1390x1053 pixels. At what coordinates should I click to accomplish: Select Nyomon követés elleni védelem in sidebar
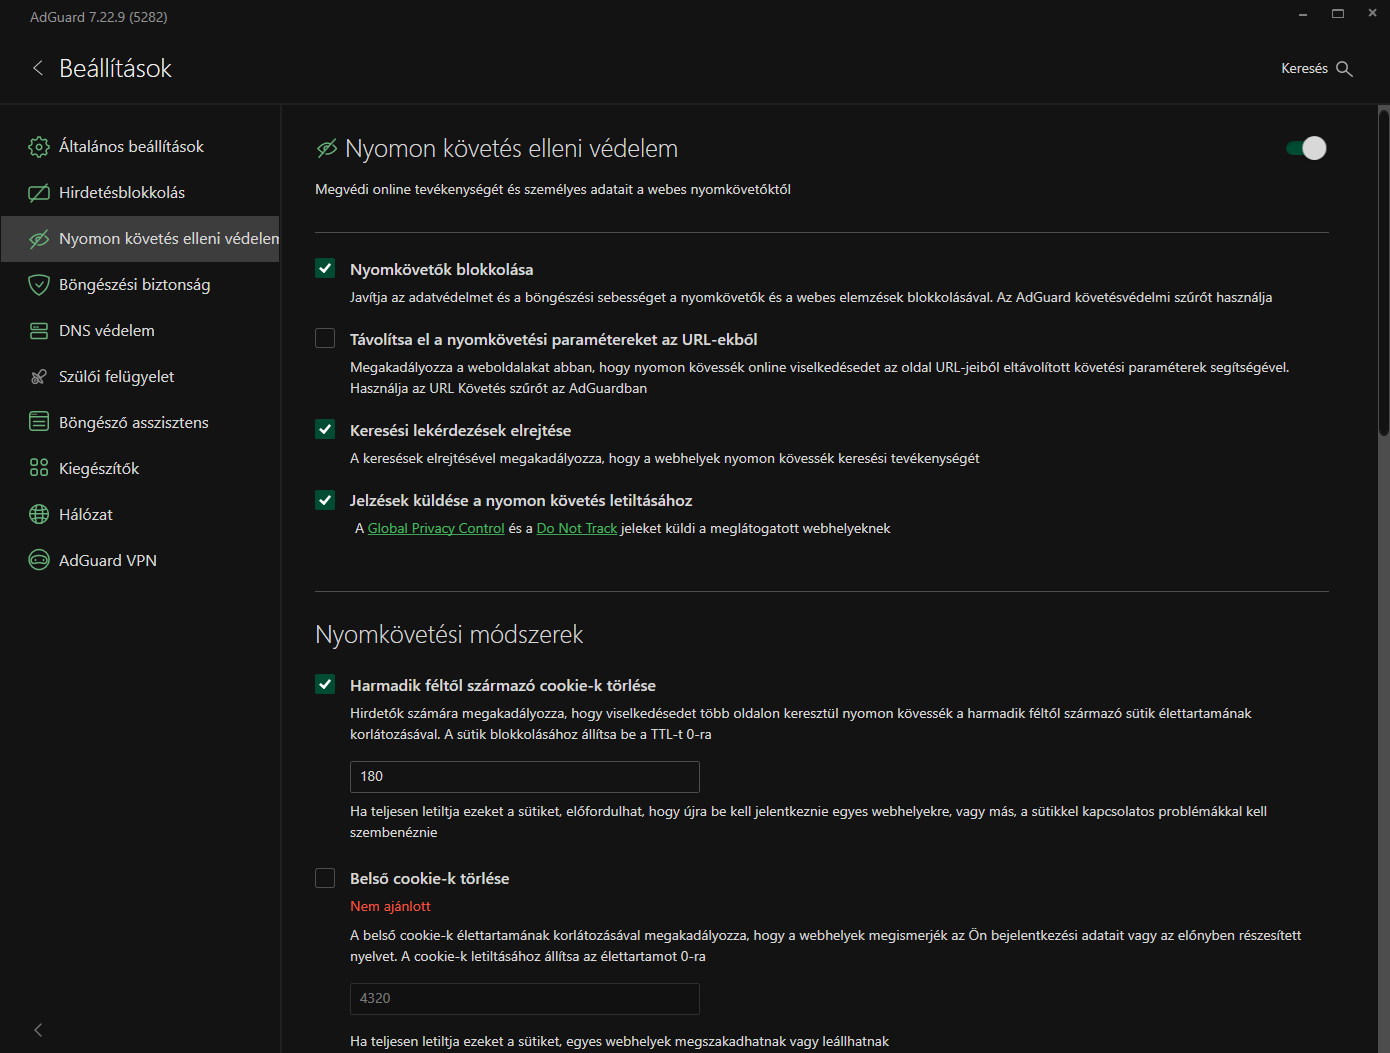tap(140, 239)
